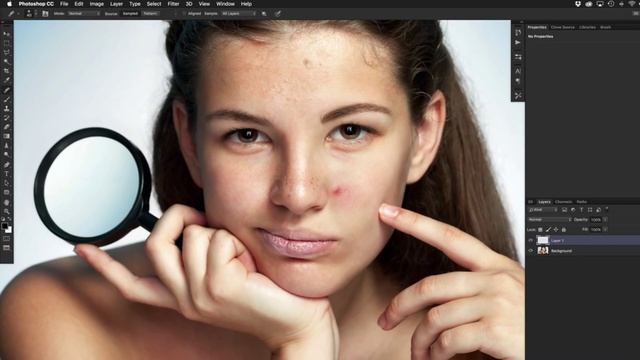The width and height of the screenshot is (640, 360).
Task: Open the Mode dropdown in options bar
Action: tap(84, 13)
